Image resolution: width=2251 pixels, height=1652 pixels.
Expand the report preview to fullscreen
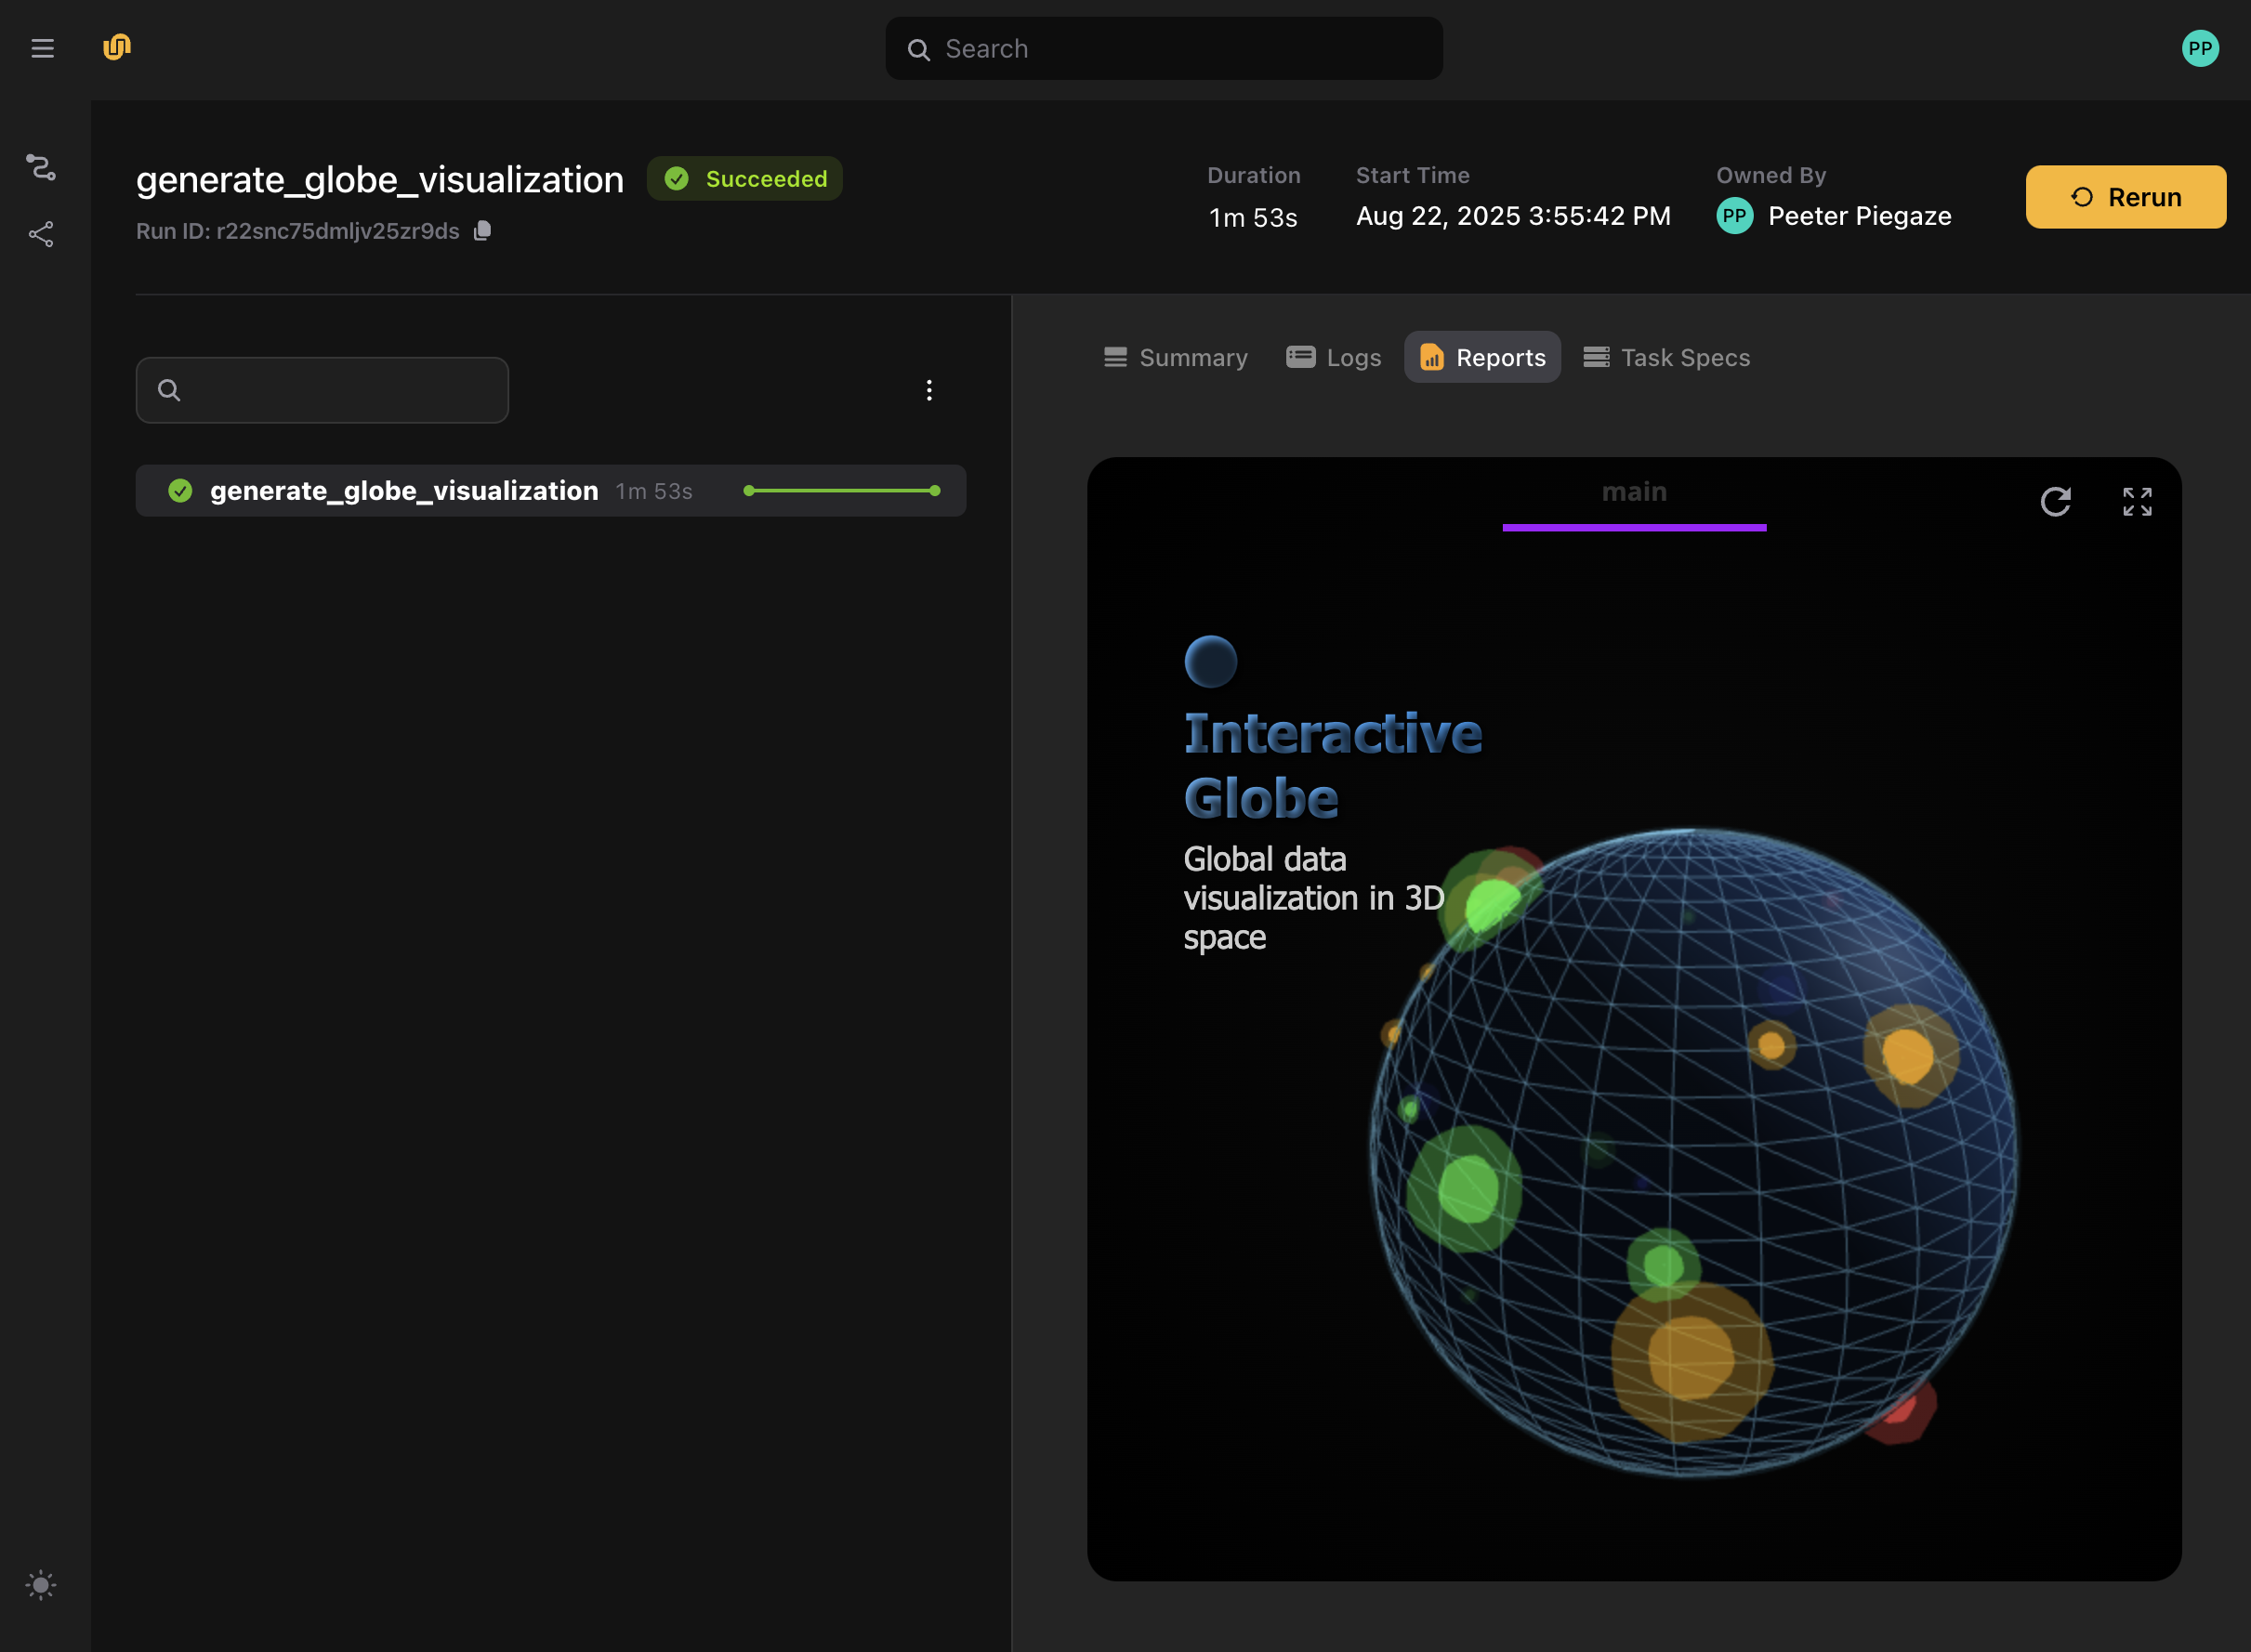tap(2137, 501)
